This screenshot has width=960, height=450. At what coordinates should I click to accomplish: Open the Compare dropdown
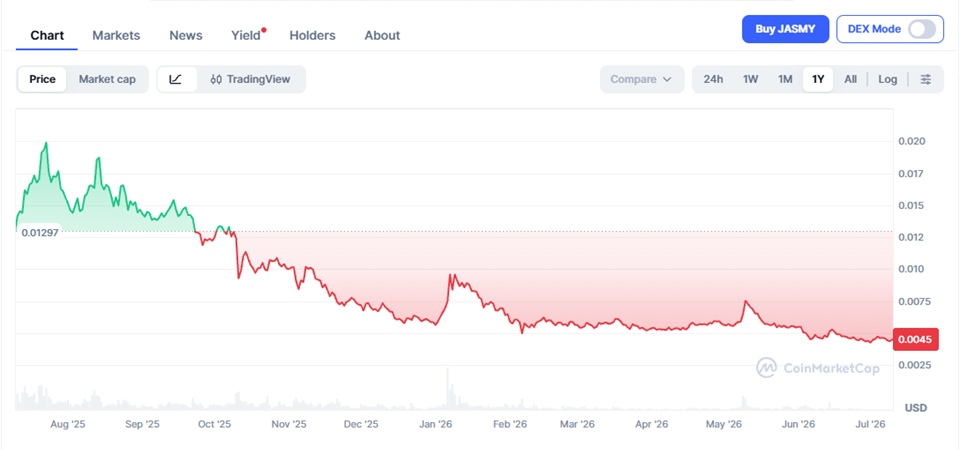tap(642, 80)
